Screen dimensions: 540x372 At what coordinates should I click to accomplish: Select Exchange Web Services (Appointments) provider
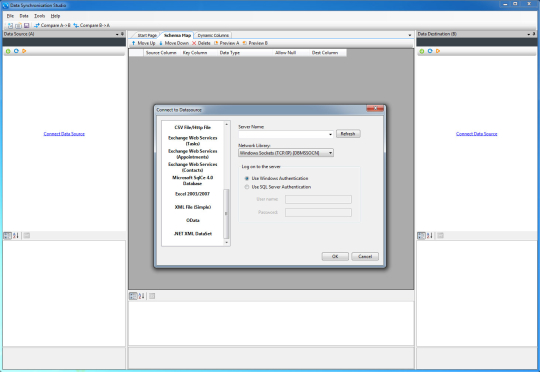(193, 154)
